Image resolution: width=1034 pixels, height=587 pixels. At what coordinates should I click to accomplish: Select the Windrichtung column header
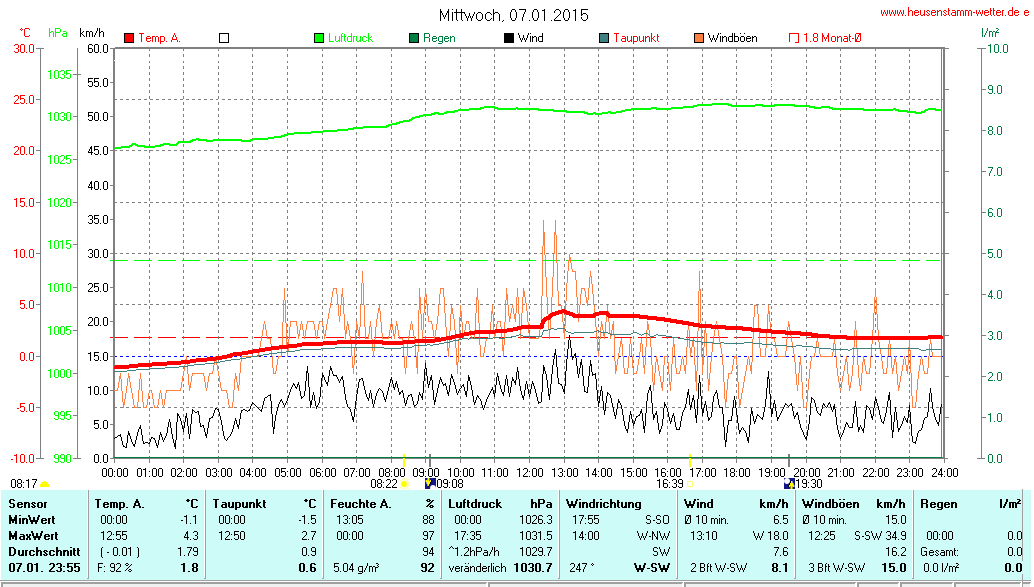604,504
